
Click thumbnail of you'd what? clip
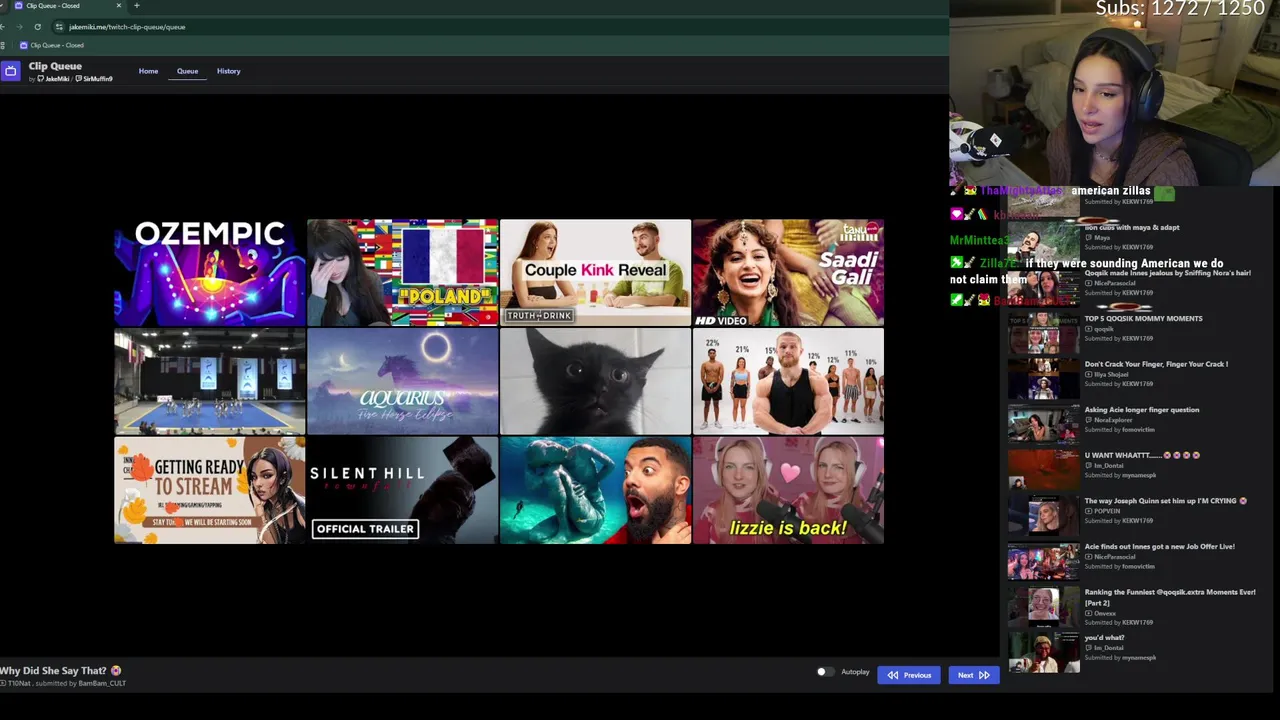1043,651
